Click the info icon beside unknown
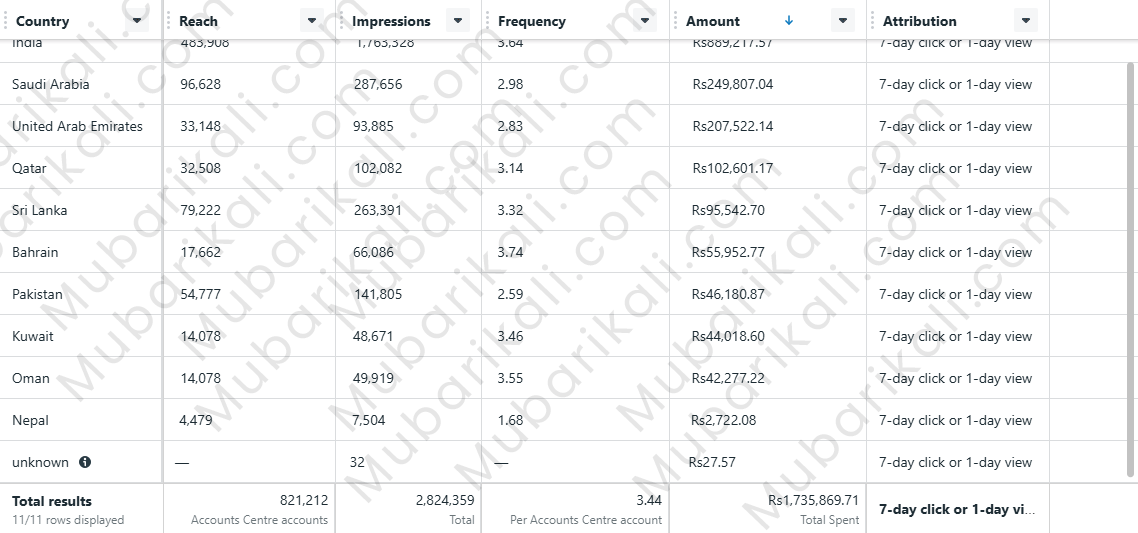 coord(85,462)
